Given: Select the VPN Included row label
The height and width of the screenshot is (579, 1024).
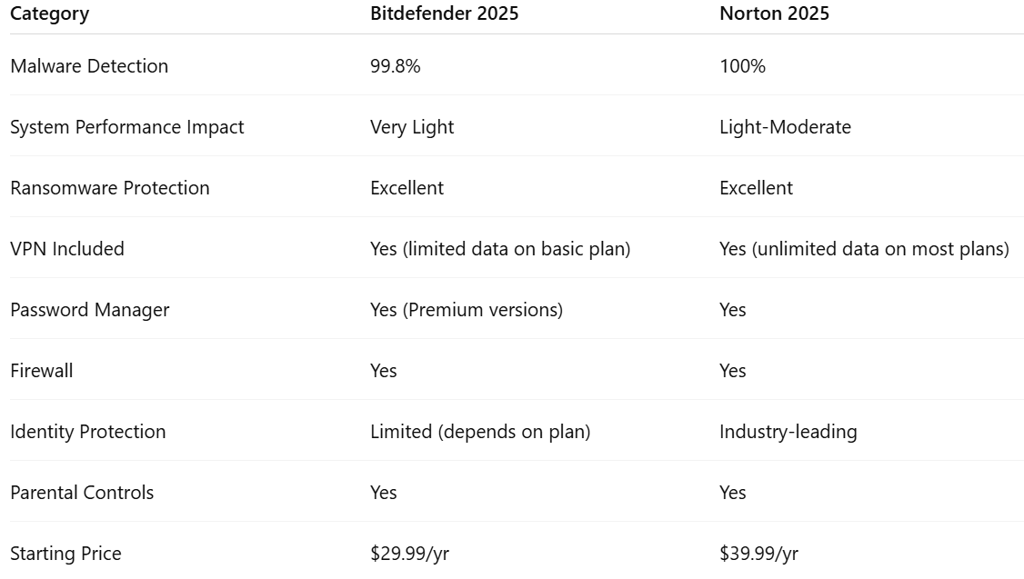Looking at the screenshot, I should point(67,249).
